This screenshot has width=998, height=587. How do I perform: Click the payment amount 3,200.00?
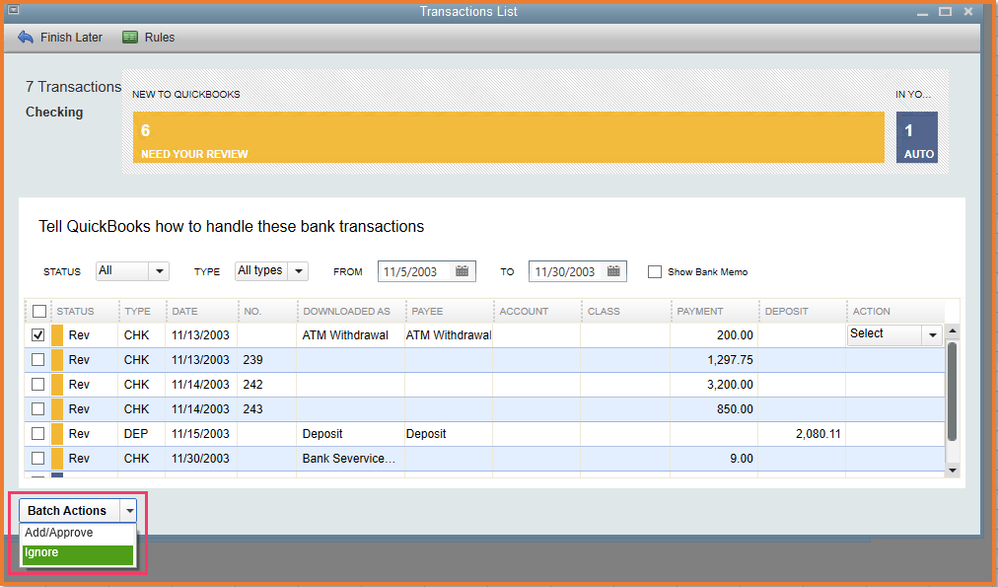730,385
